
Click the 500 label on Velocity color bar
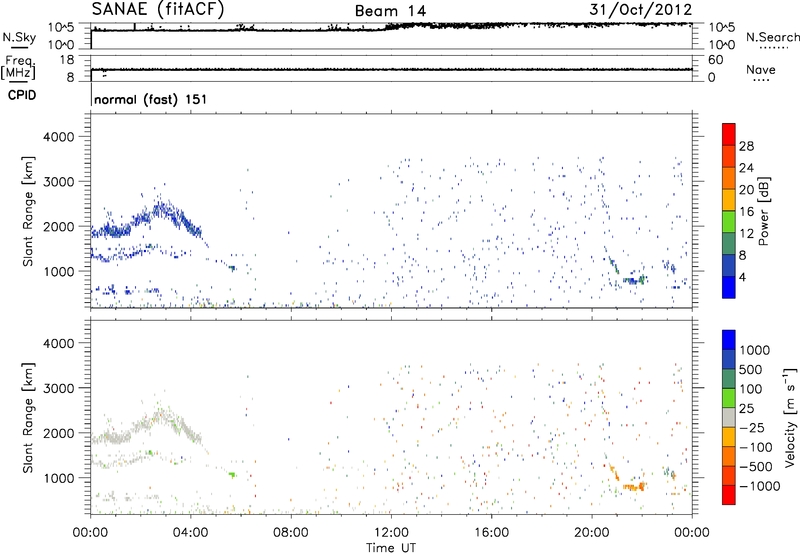click(751, 369)
